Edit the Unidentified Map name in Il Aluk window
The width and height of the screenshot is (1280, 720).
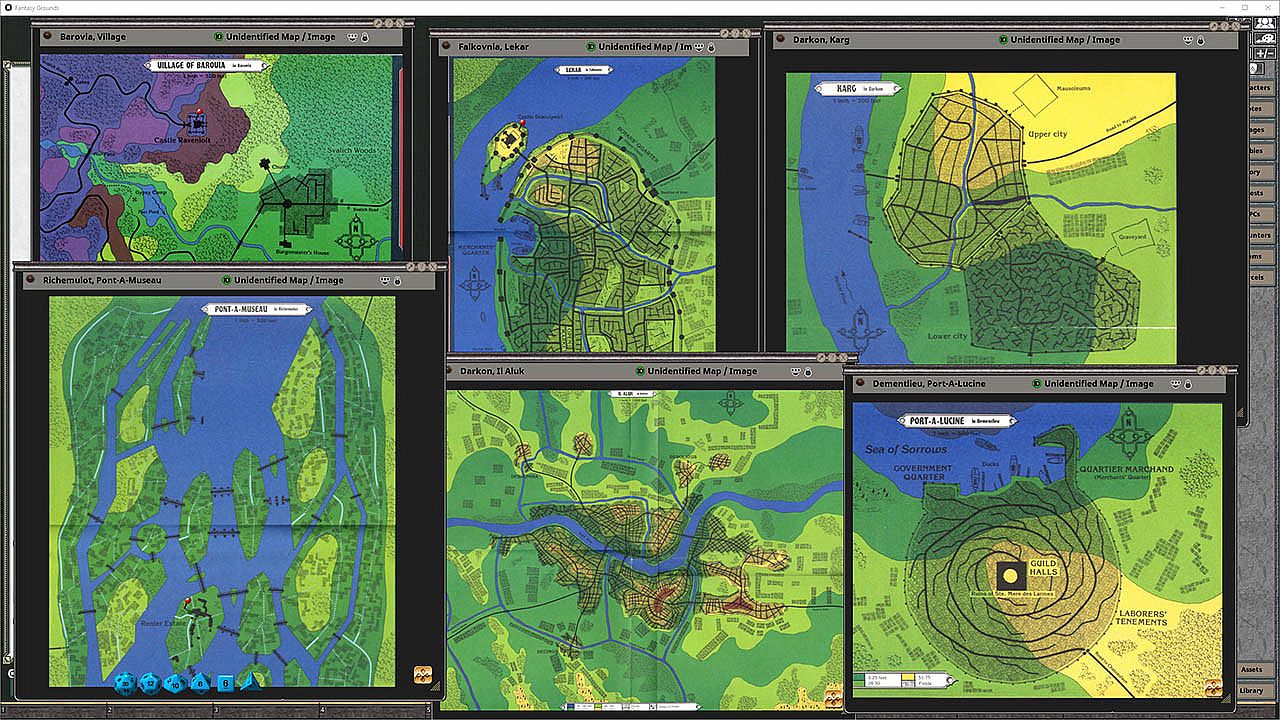coord(702,371)
